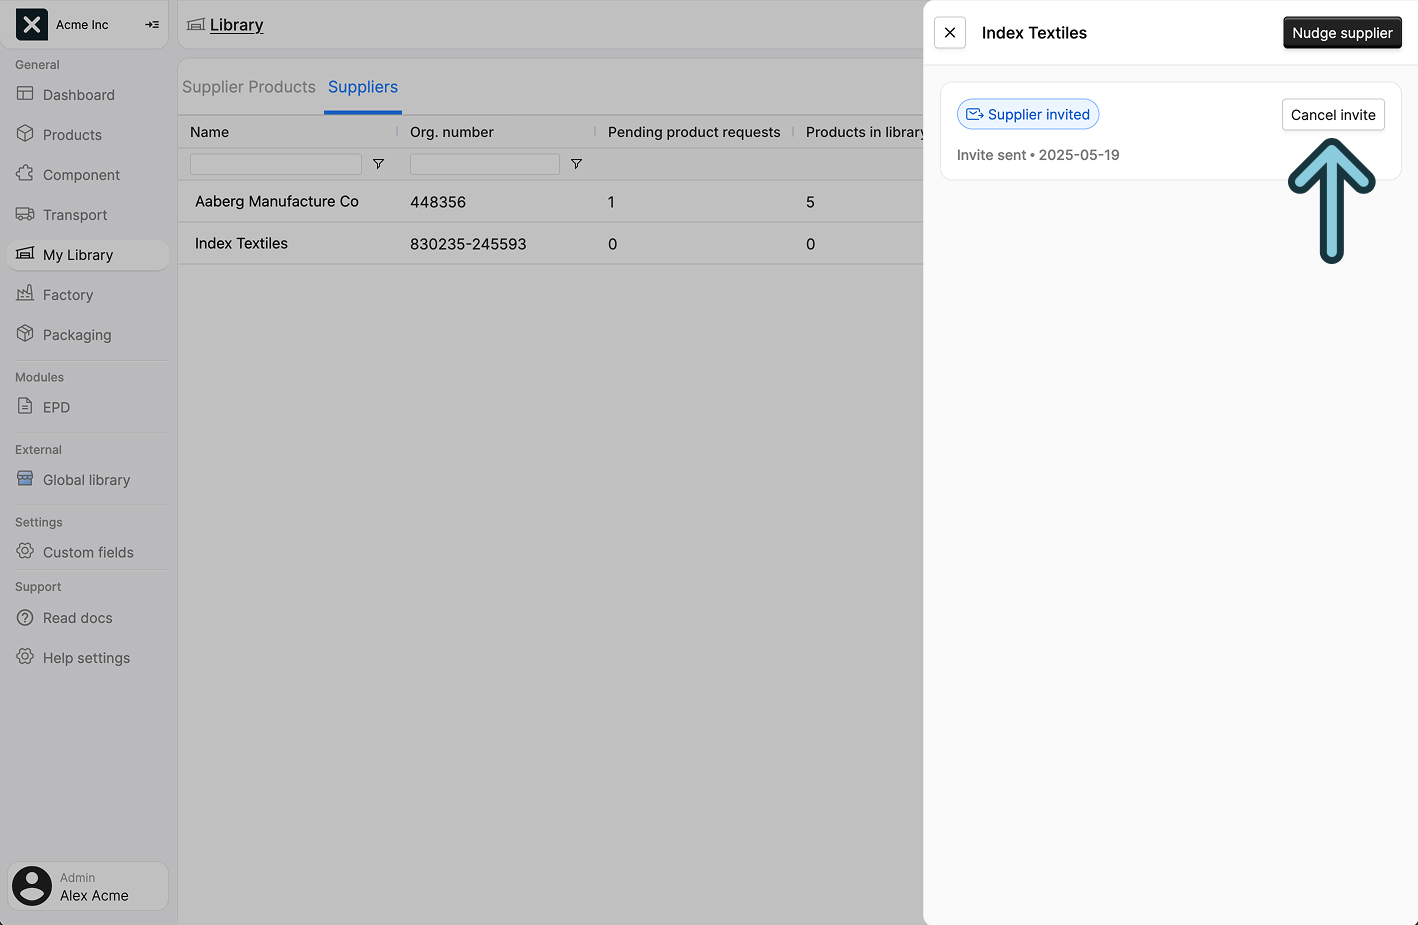This screenshot has width=1418, height=925.
Task: Click the Component puzzle piece icon
Action: pyautogui.click(x=25, y=174)
